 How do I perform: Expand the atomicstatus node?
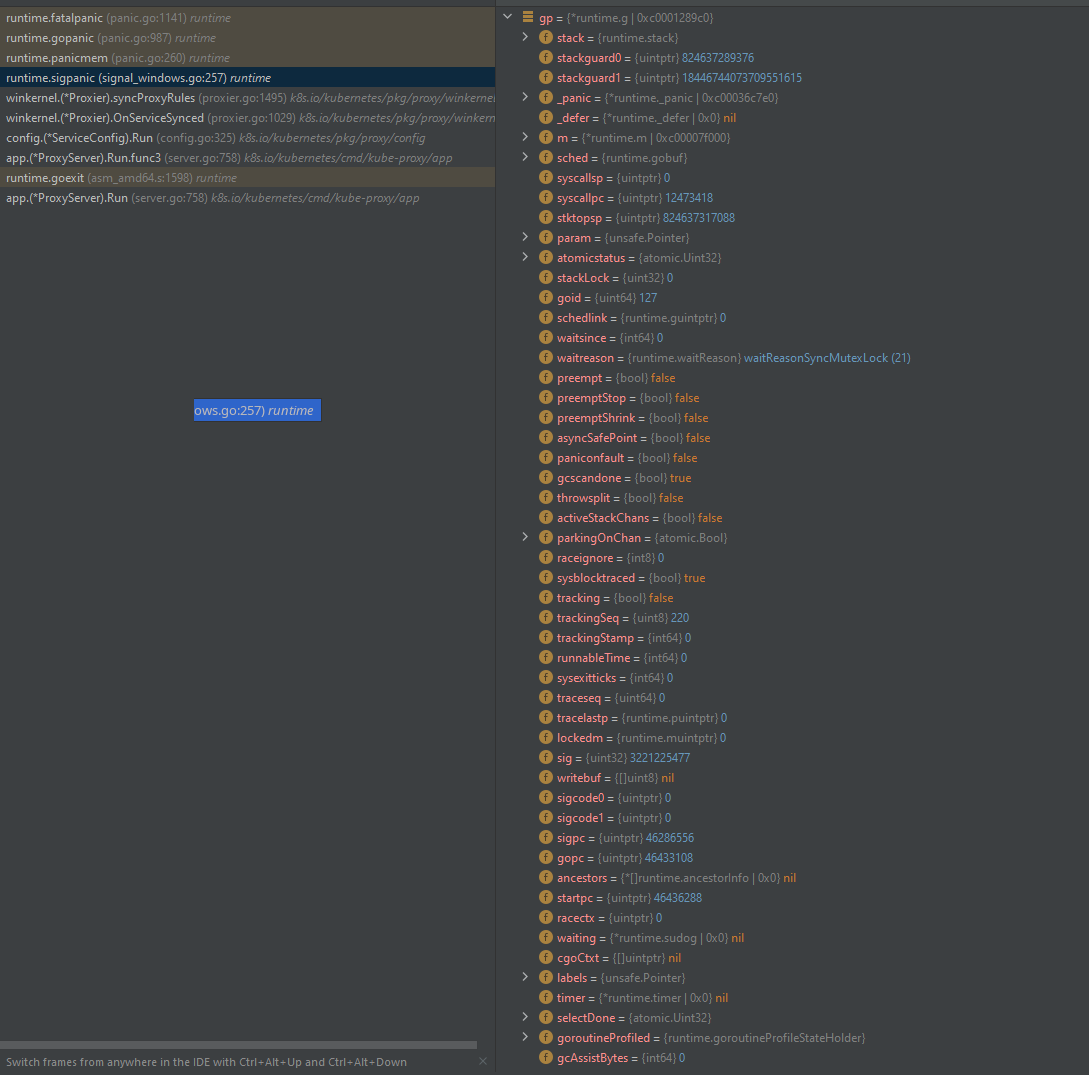tap(526, 257)
